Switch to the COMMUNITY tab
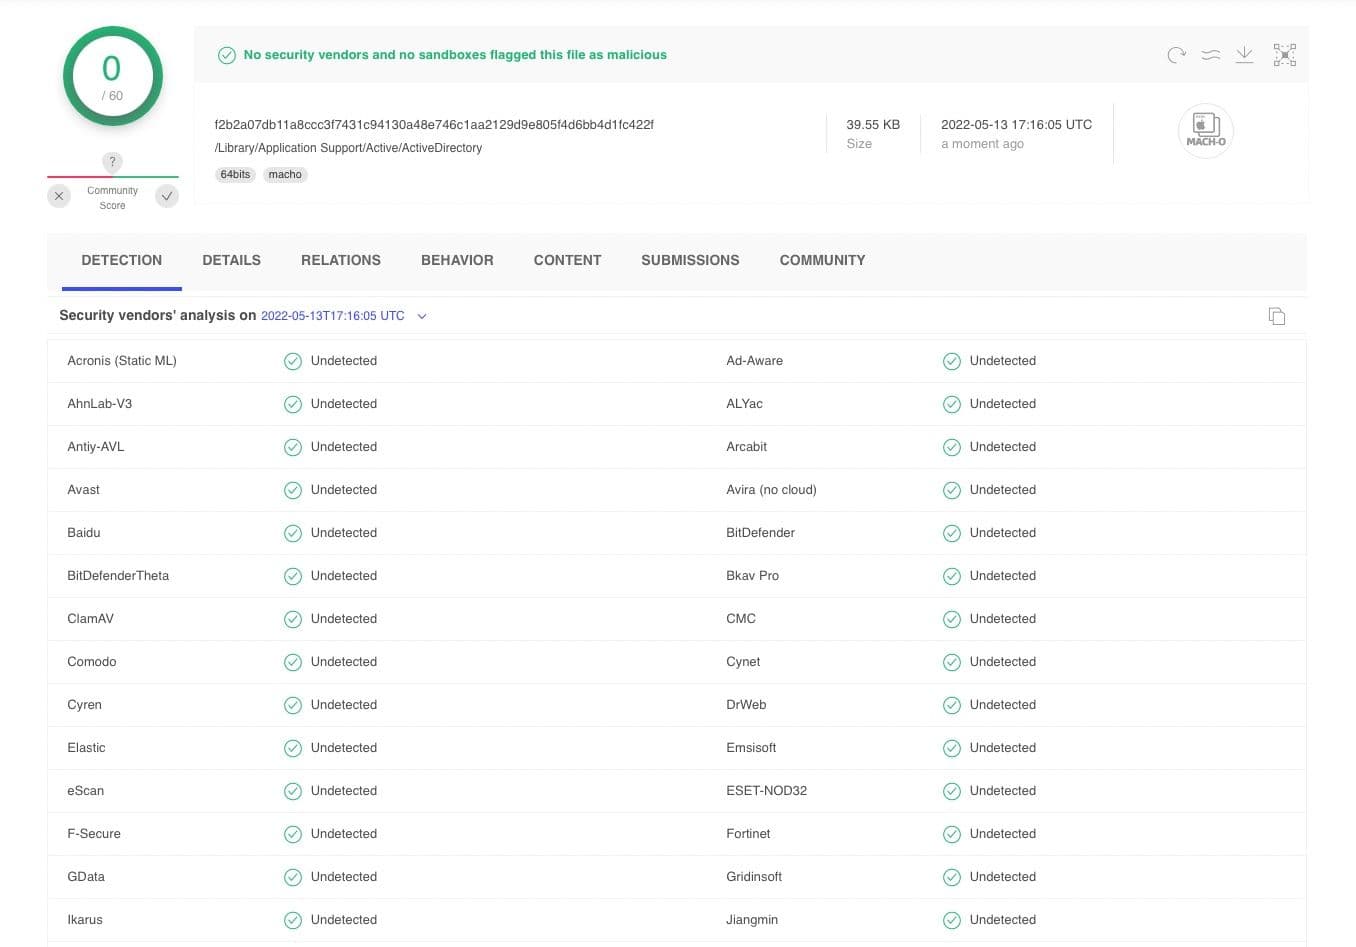This screenshot has height=947, width=1356. (x=822, y=260)
